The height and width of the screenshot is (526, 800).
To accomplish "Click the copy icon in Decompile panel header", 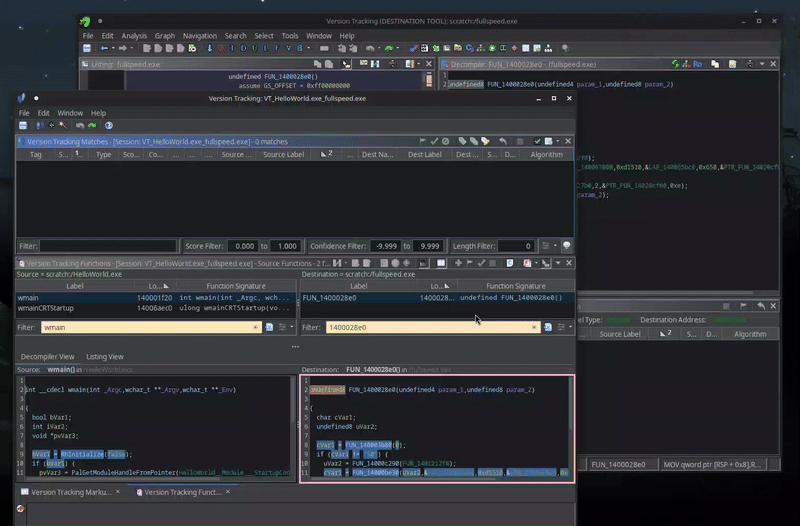I will coord(715,64).
